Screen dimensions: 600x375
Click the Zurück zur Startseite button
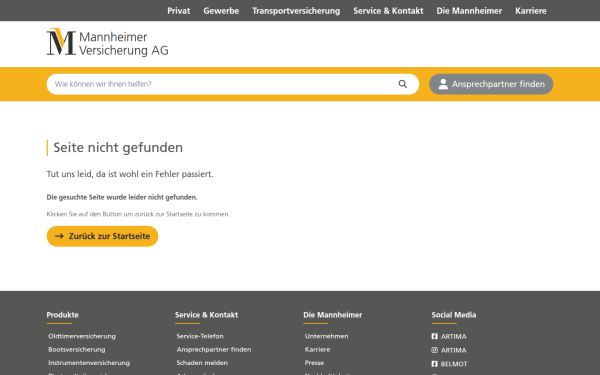(x=102, y=236)
